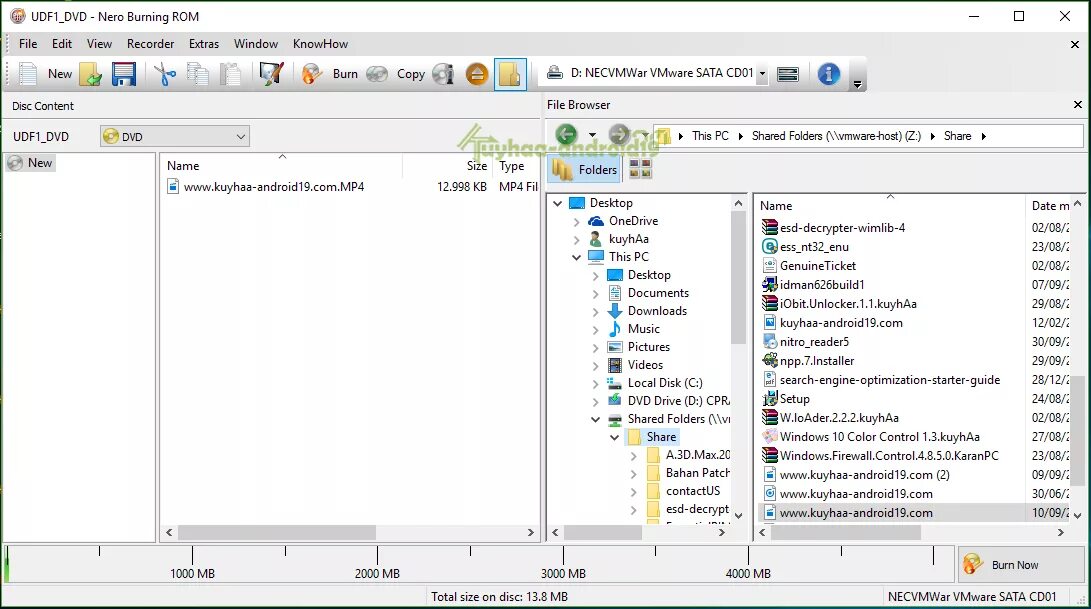Open the DVD disc type dropdown
The width and height of the screenshot is (1091, 609).
point(175,136)
